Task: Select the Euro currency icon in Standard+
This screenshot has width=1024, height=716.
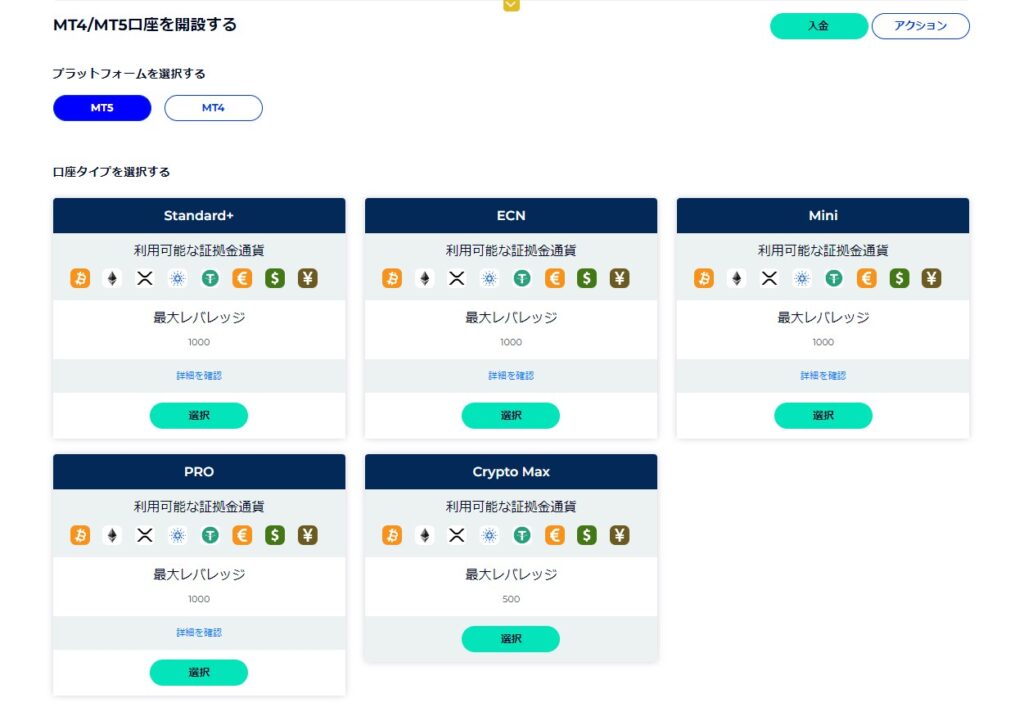Action: pos(241,278)
